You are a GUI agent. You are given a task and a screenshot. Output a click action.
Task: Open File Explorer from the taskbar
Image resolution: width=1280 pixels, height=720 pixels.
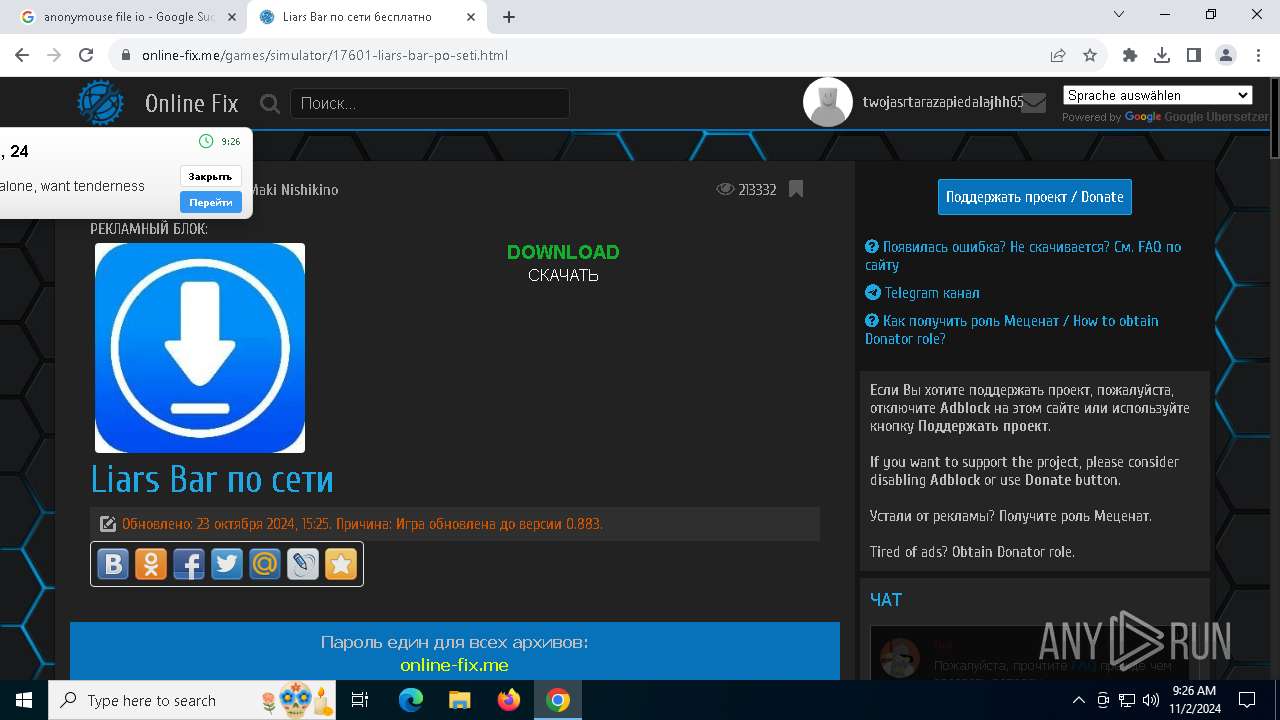coord(459,700)
